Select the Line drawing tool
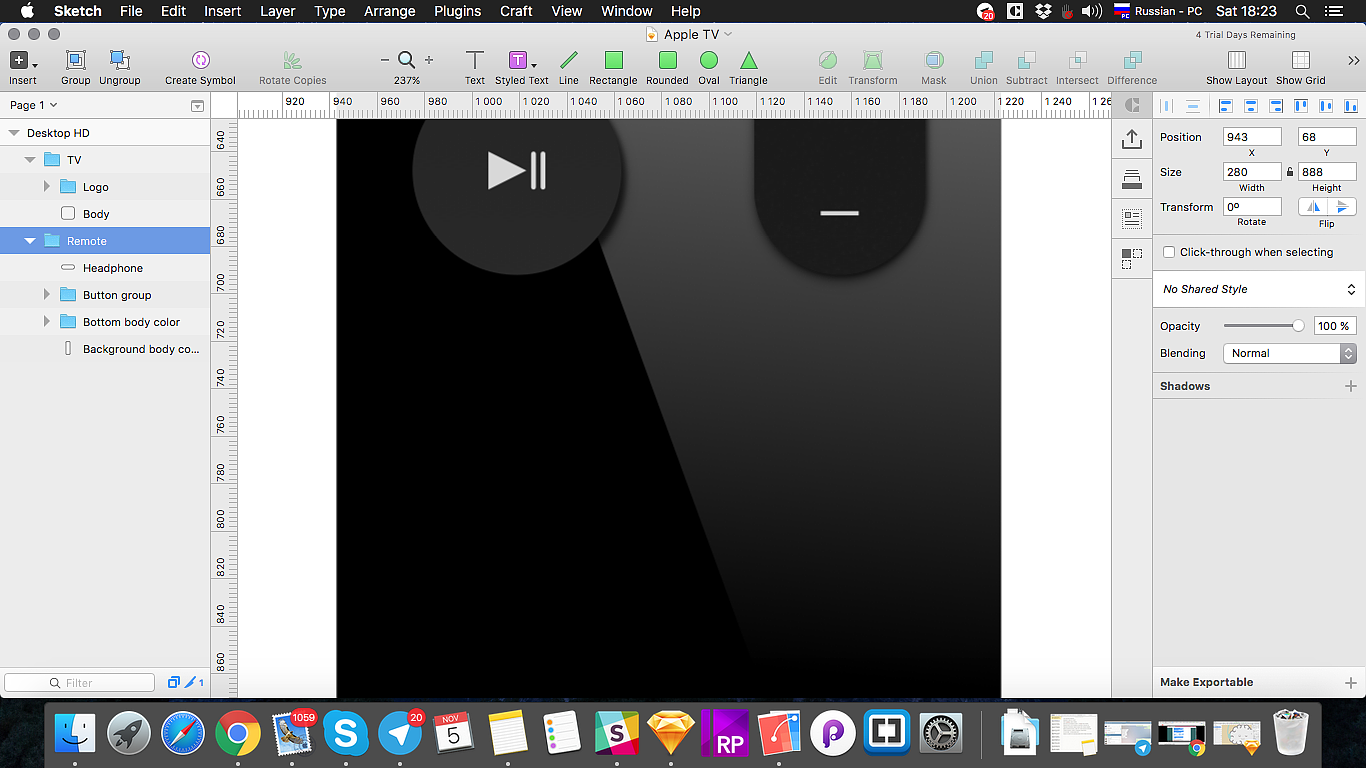1366x768 pixels. point(568,62)
